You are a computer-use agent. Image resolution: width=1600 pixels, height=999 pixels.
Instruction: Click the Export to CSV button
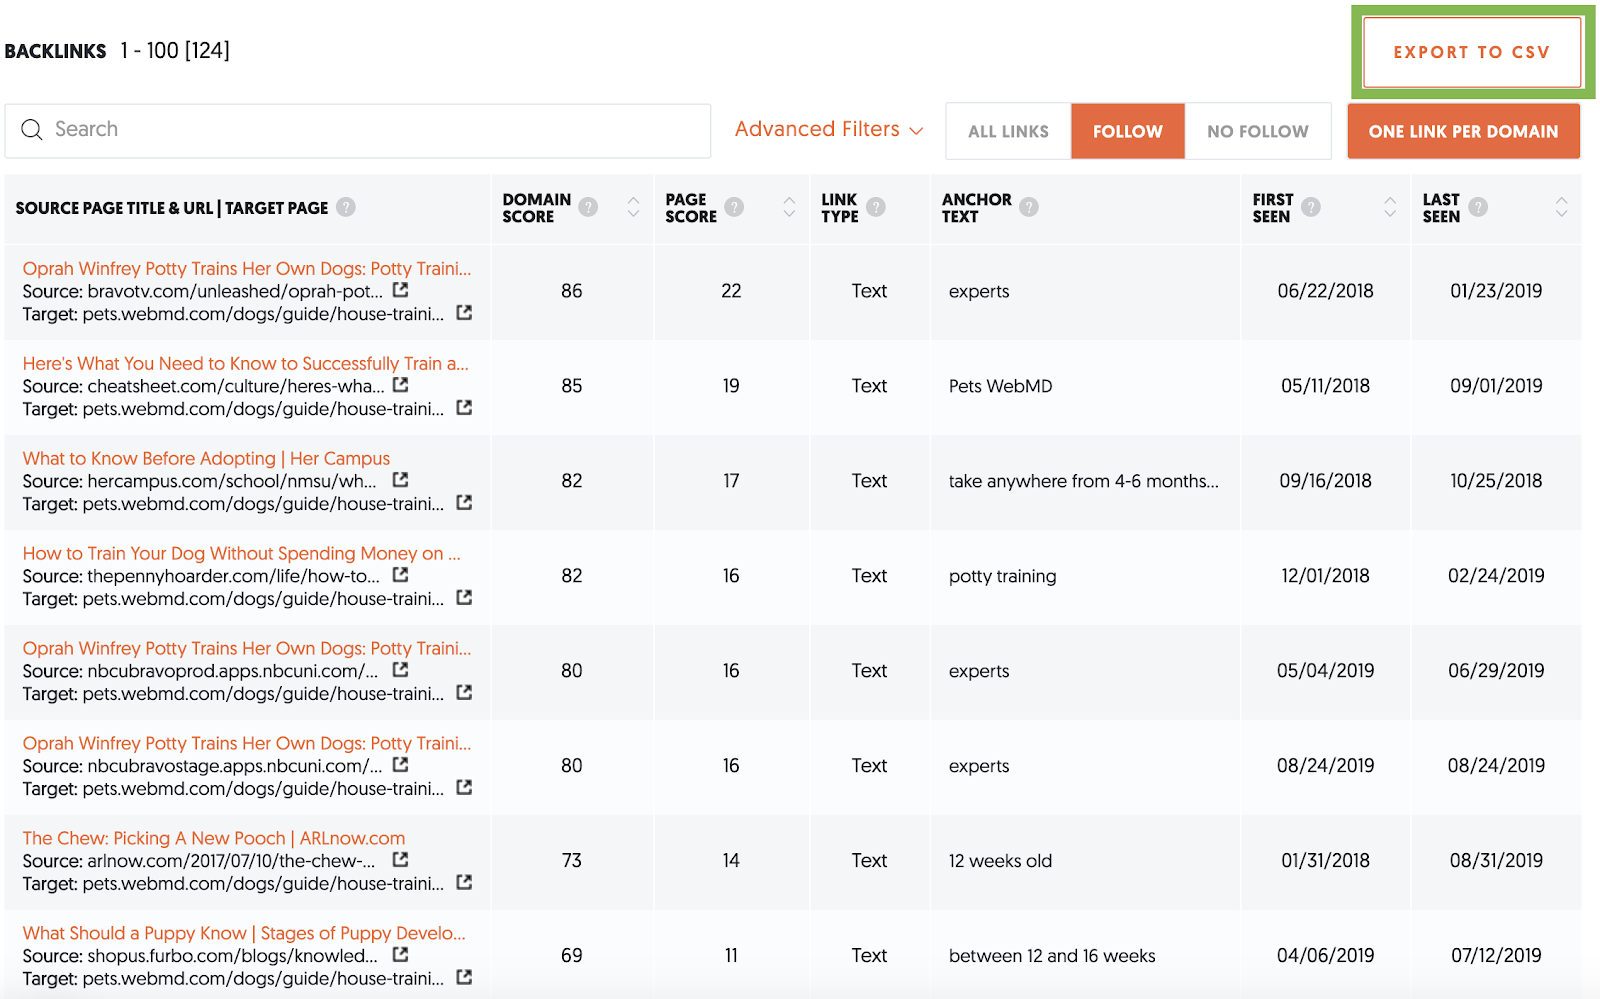pyautogui.click(x=1472, y=52)
